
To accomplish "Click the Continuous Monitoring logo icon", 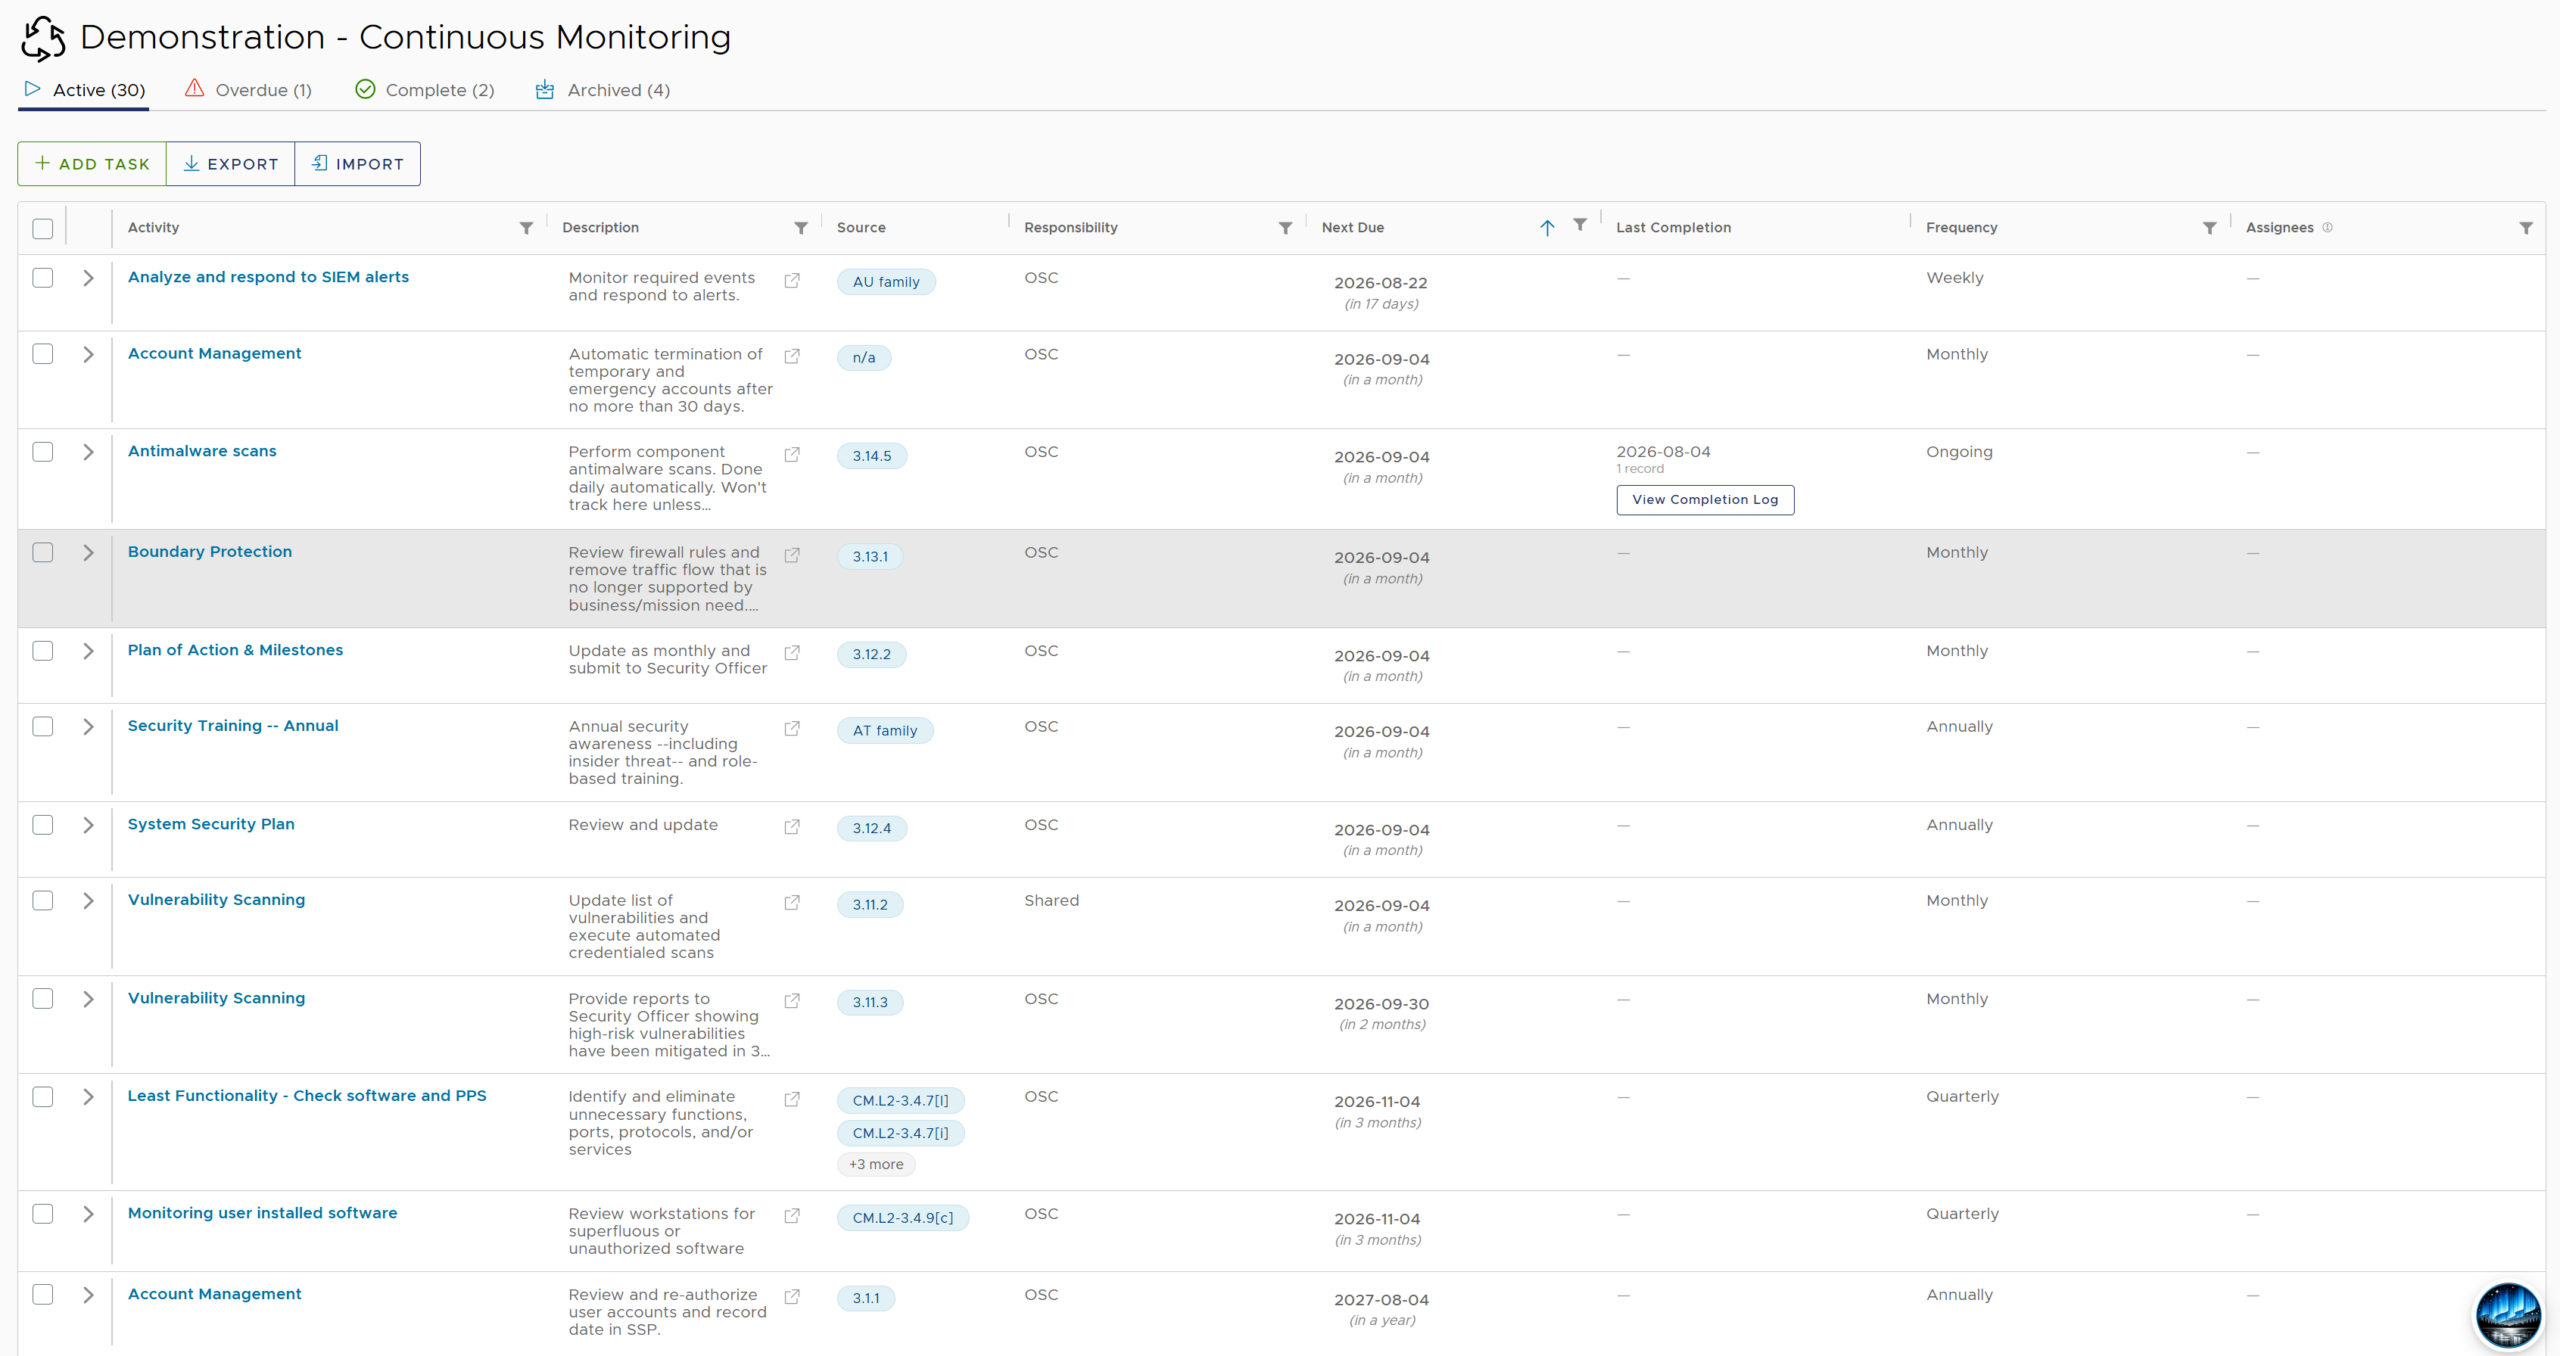I will 43,38.
